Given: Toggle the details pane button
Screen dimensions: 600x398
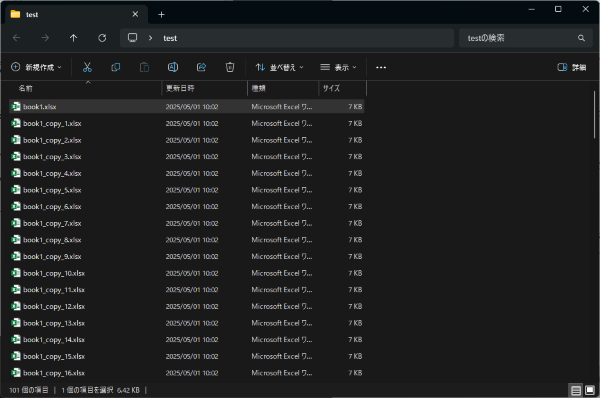Looking at the screenshot, I should 572,67.
